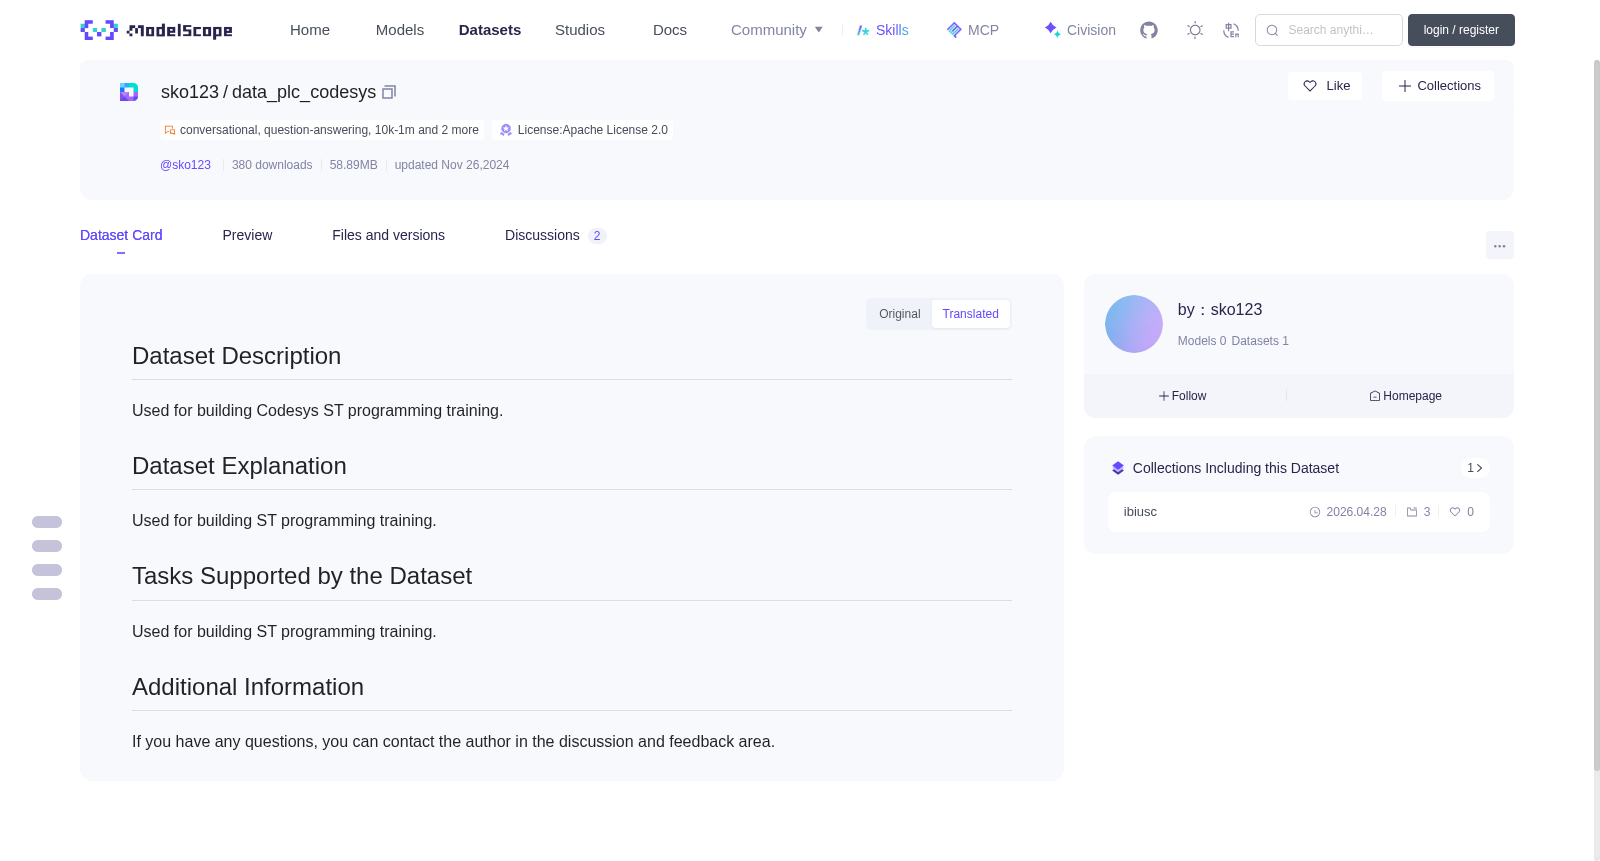Screen dimensions: 1600x861
Task: Jump to fourth section via outline bar
Action: [47, 594]
